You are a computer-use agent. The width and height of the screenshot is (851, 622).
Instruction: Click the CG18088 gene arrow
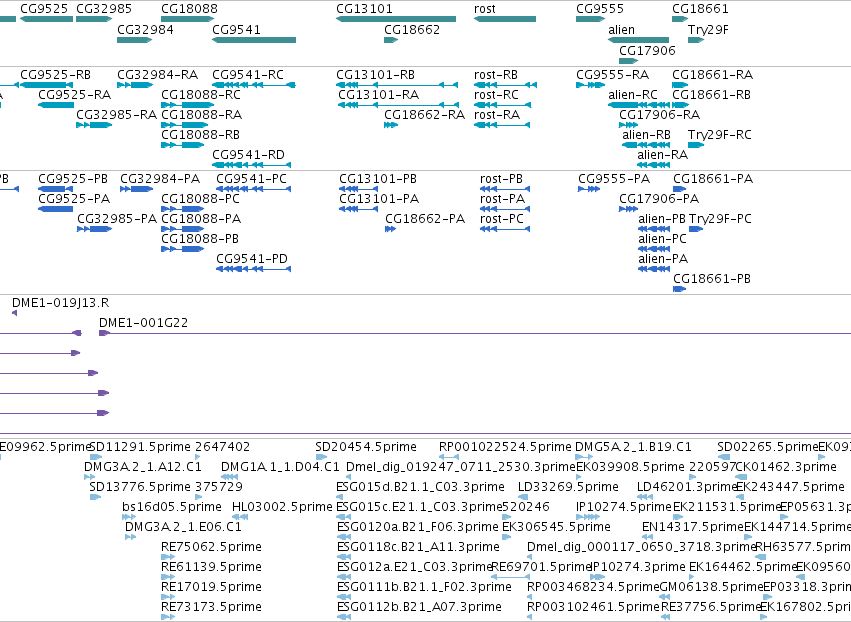coord(188,19)
